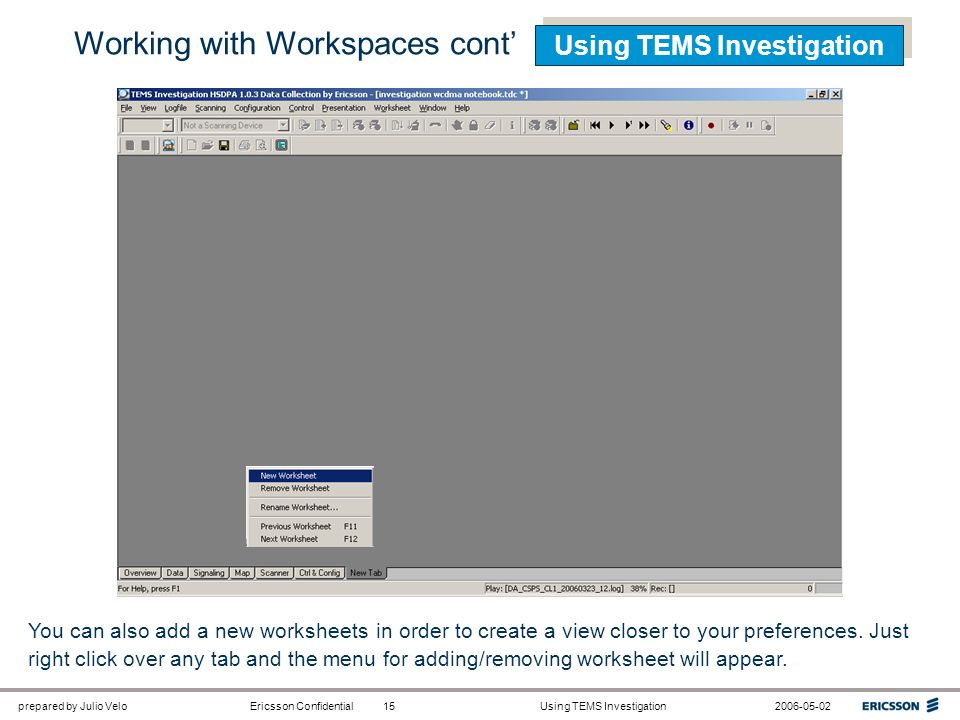Click the print icon in second toolbar
Viewport: 960px width, 720px height.
(244, 145)
